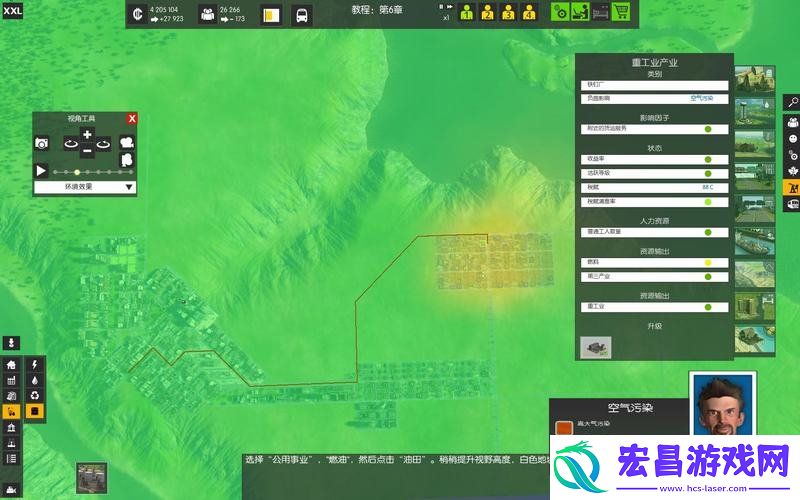
Task: Toggle highlighted oil pump resources overlay
Action: [x=792, y=188]
